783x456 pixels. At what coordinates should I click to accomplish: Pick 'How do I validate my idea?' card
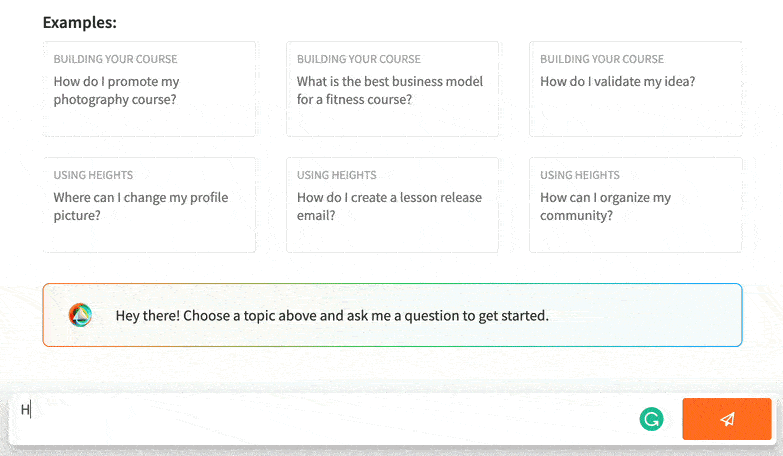[x=636, y=89]
